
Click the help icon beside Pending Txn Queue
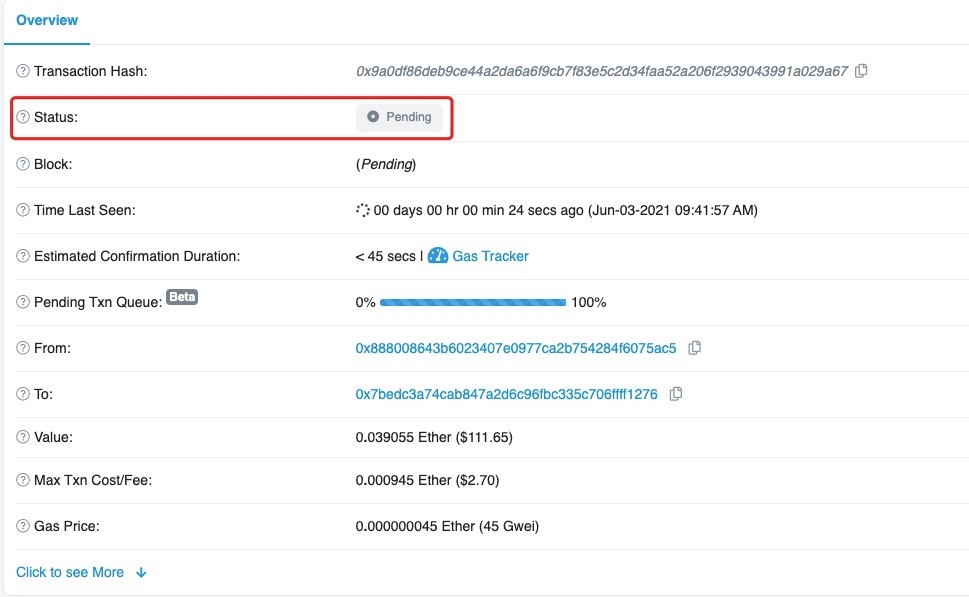pyautogui.click(x=23, y=302)
